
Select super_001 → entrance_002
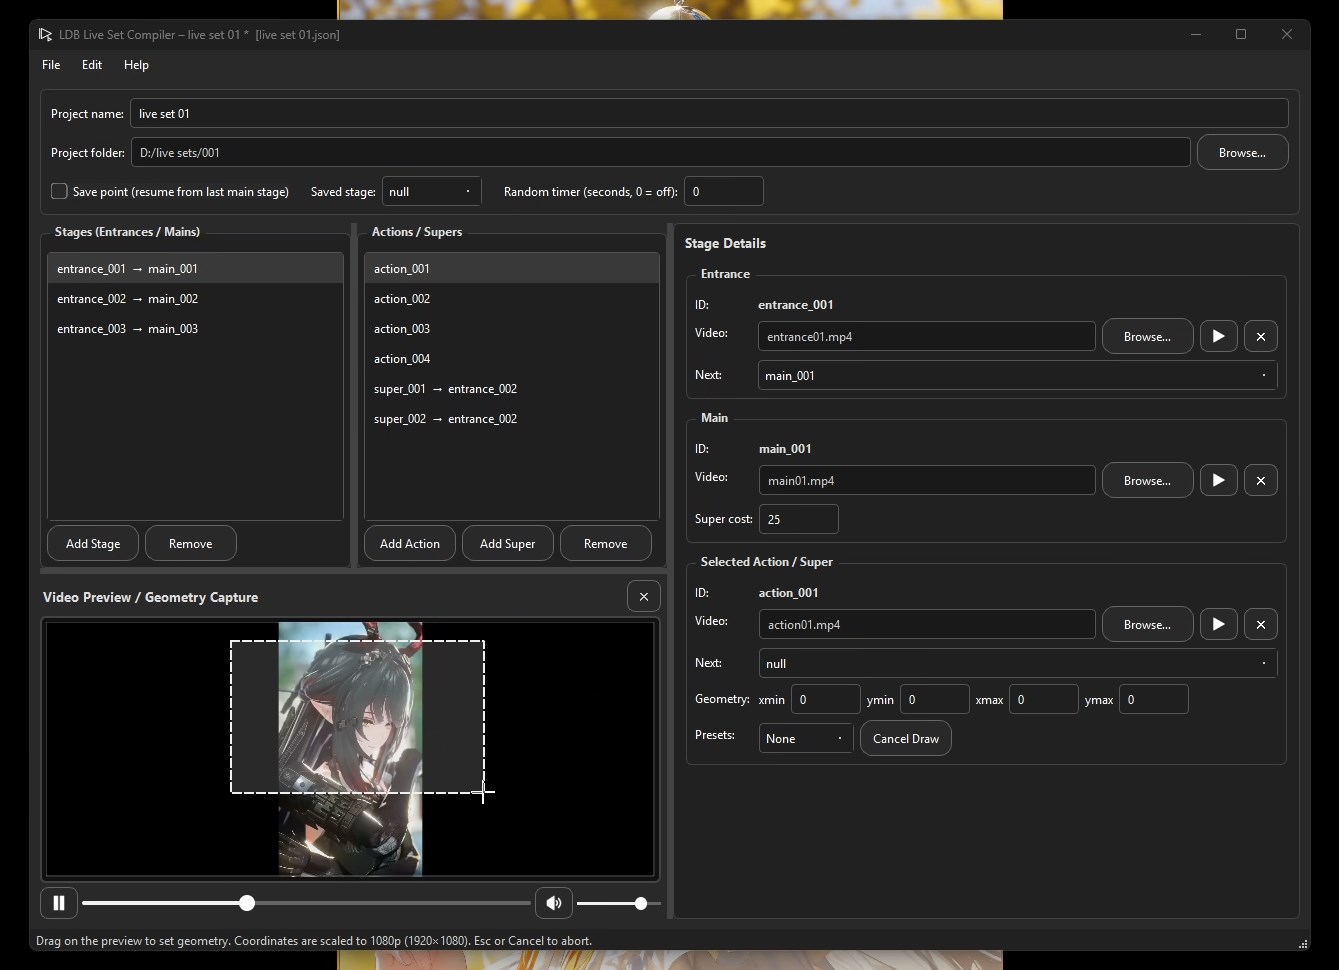point(511,389)
